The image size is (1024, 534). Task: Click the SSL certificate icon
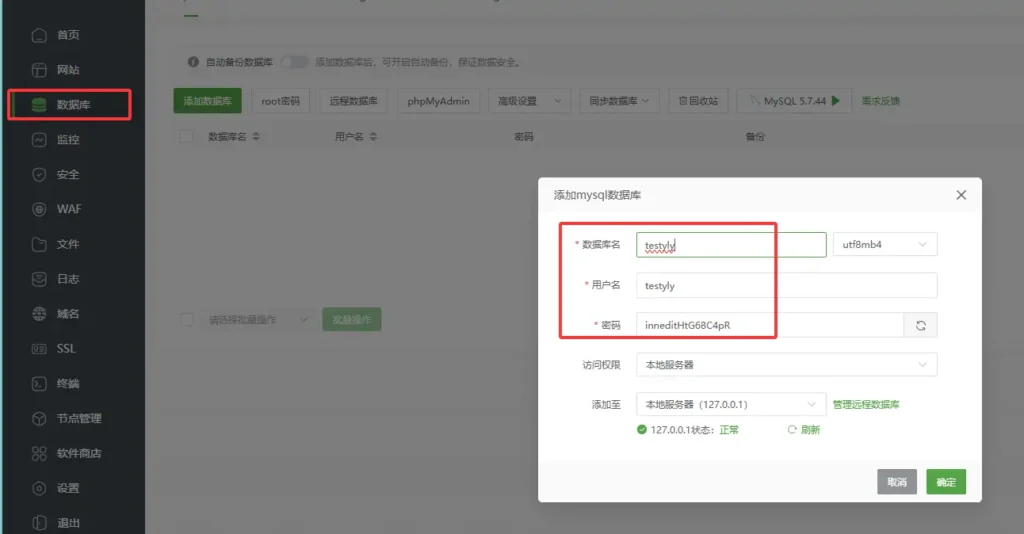pyautogui.click(x=39, y=349)
